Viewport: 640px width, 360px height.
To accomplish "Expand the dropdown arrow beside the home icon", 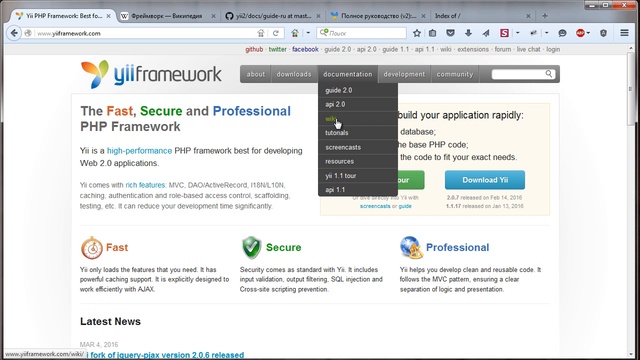I will [x=308, y=33].
